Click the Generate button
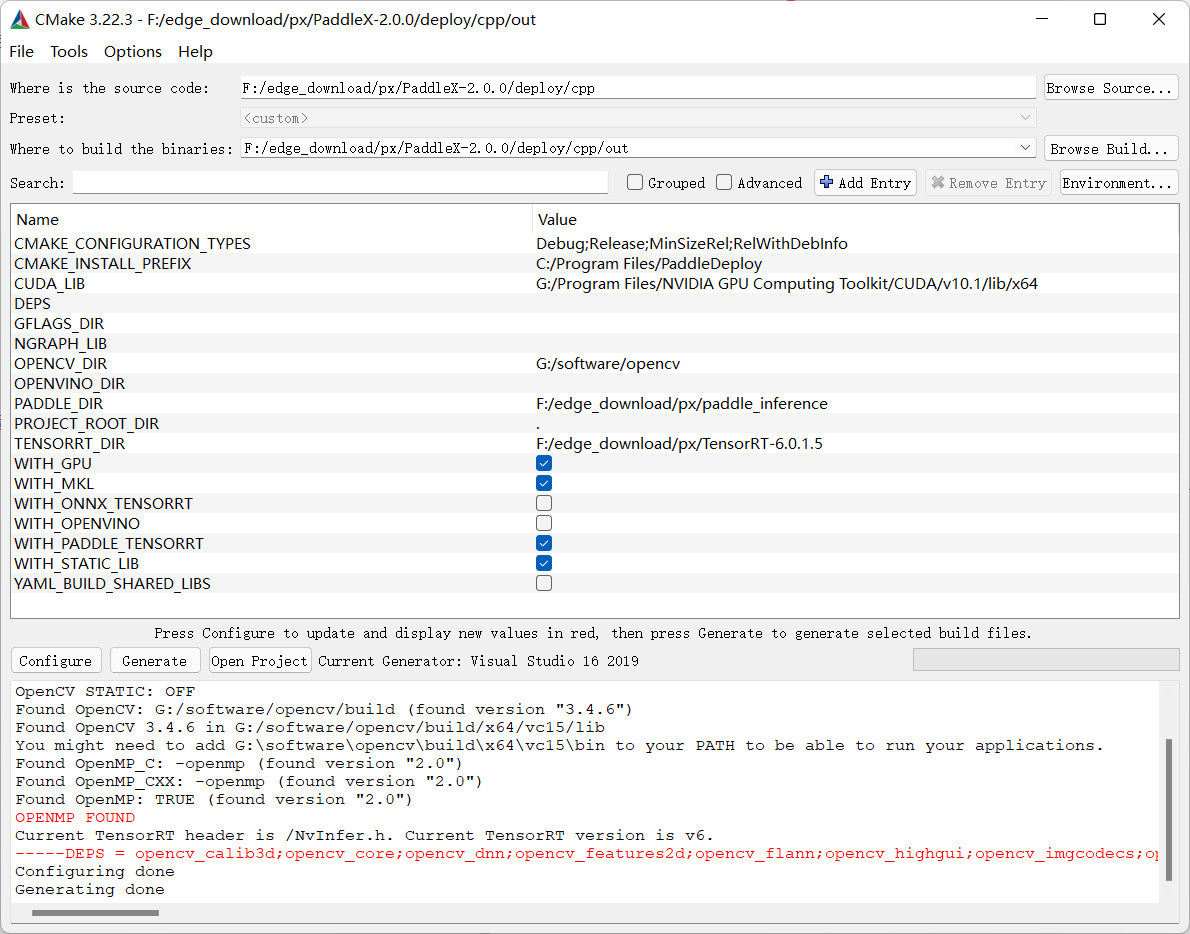 click(155, 661)
